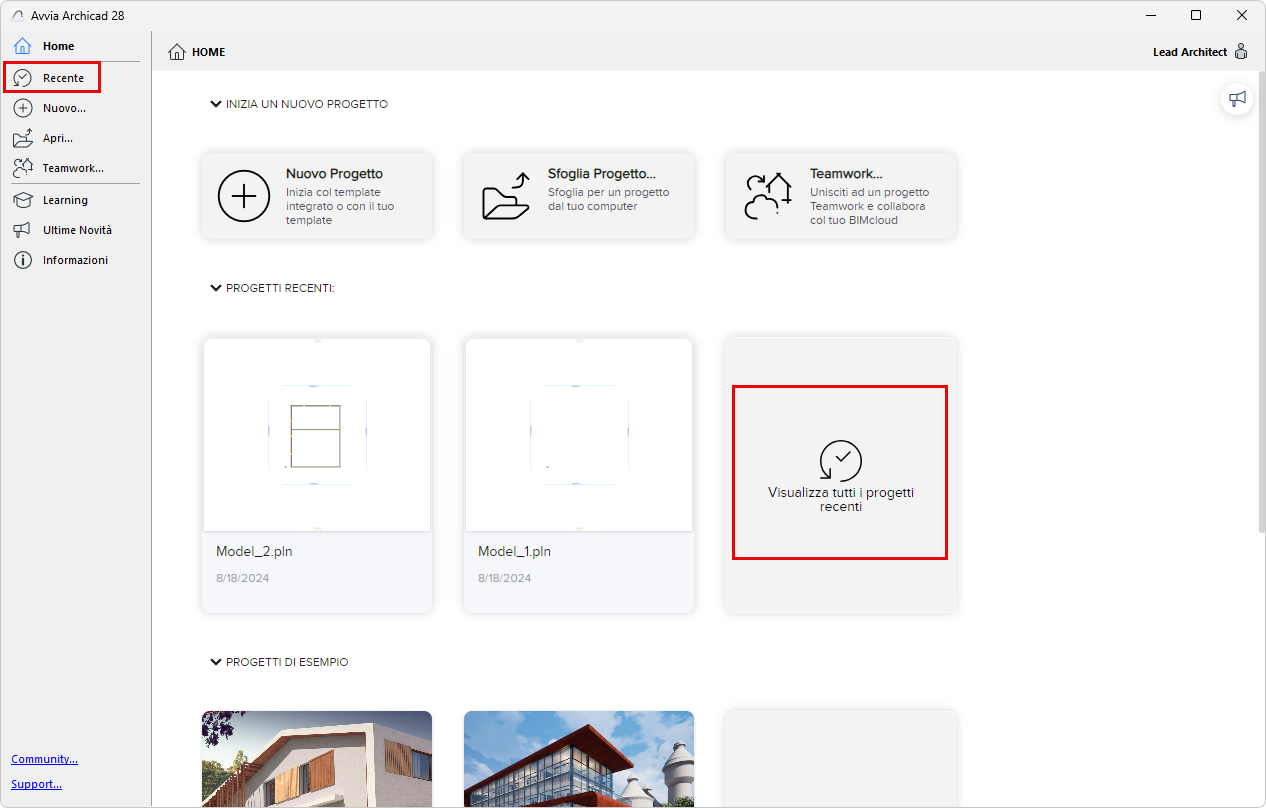Click the Nuovo Progetto card title
Screen dimensions: 1266x808
(x=334, y=174)
